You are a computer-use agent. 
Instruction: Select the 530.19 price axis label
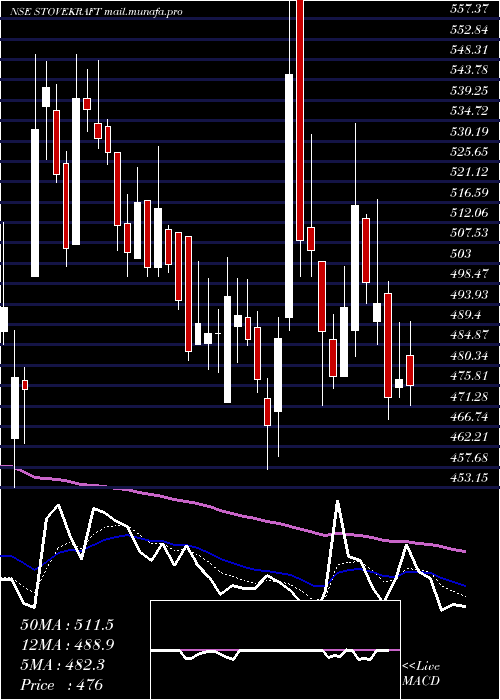tap(469, 131)
